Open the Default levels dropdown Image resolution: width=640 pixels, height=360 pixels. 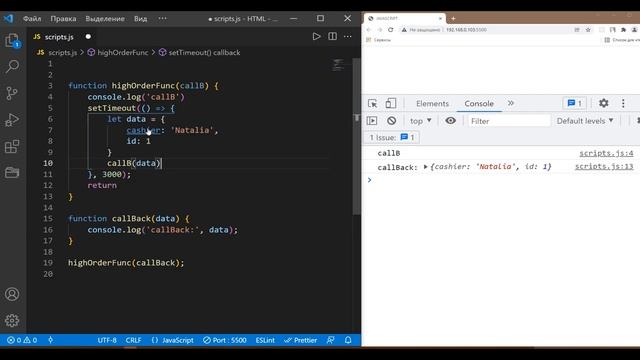click(585, 121)
